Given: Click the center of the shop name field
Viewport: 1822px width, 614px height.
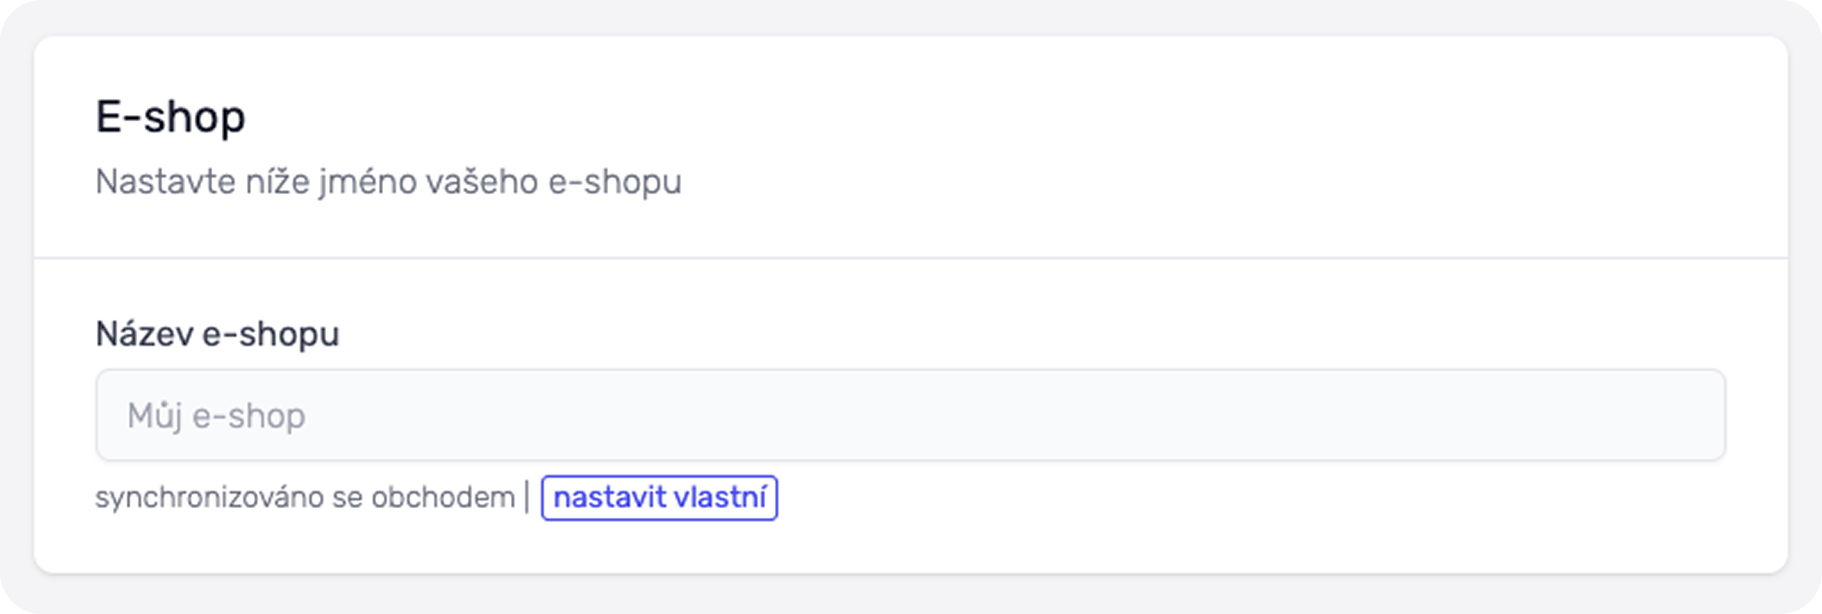Looking at the screenshot, I should tap(910, 415).
